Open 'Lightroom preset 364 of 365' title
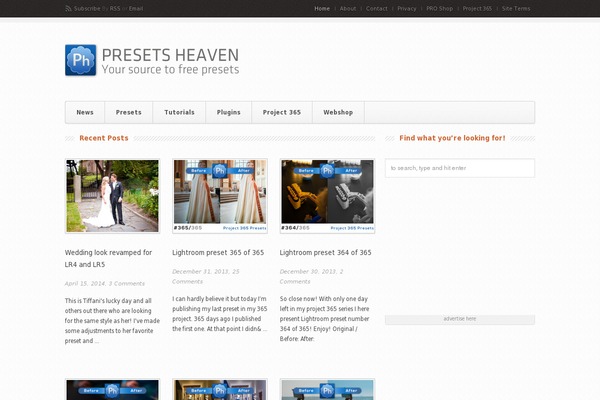 pyautogui.click(x=326, y=253)
